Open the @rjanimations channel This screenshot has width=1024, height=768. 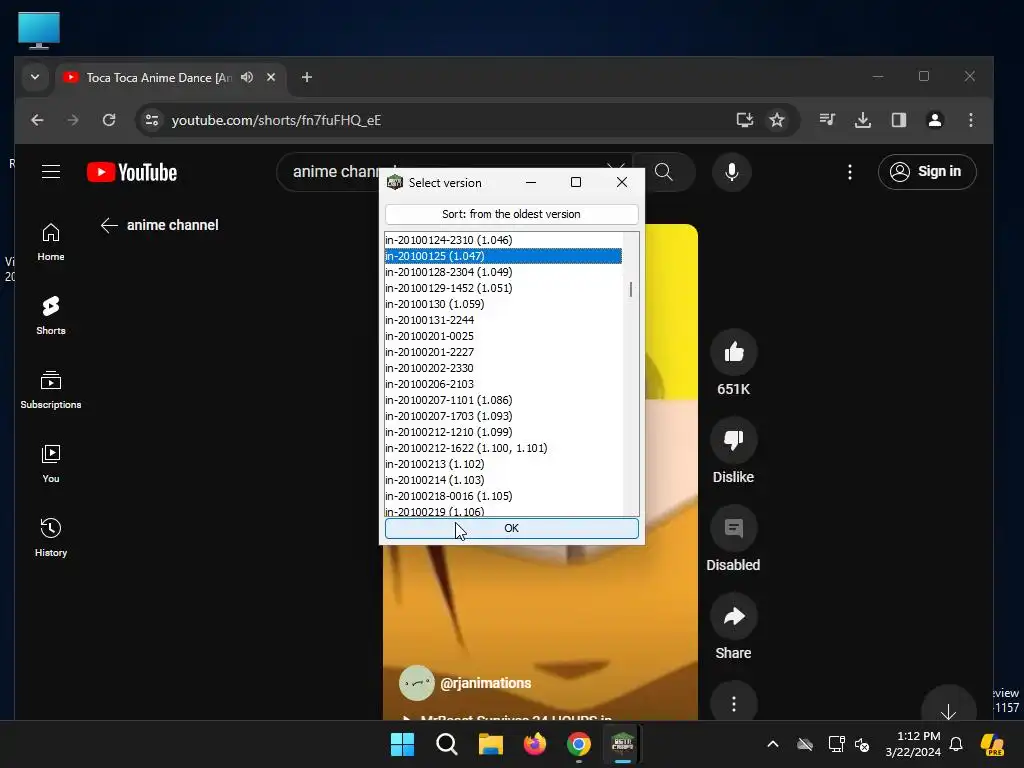[485, 683]
